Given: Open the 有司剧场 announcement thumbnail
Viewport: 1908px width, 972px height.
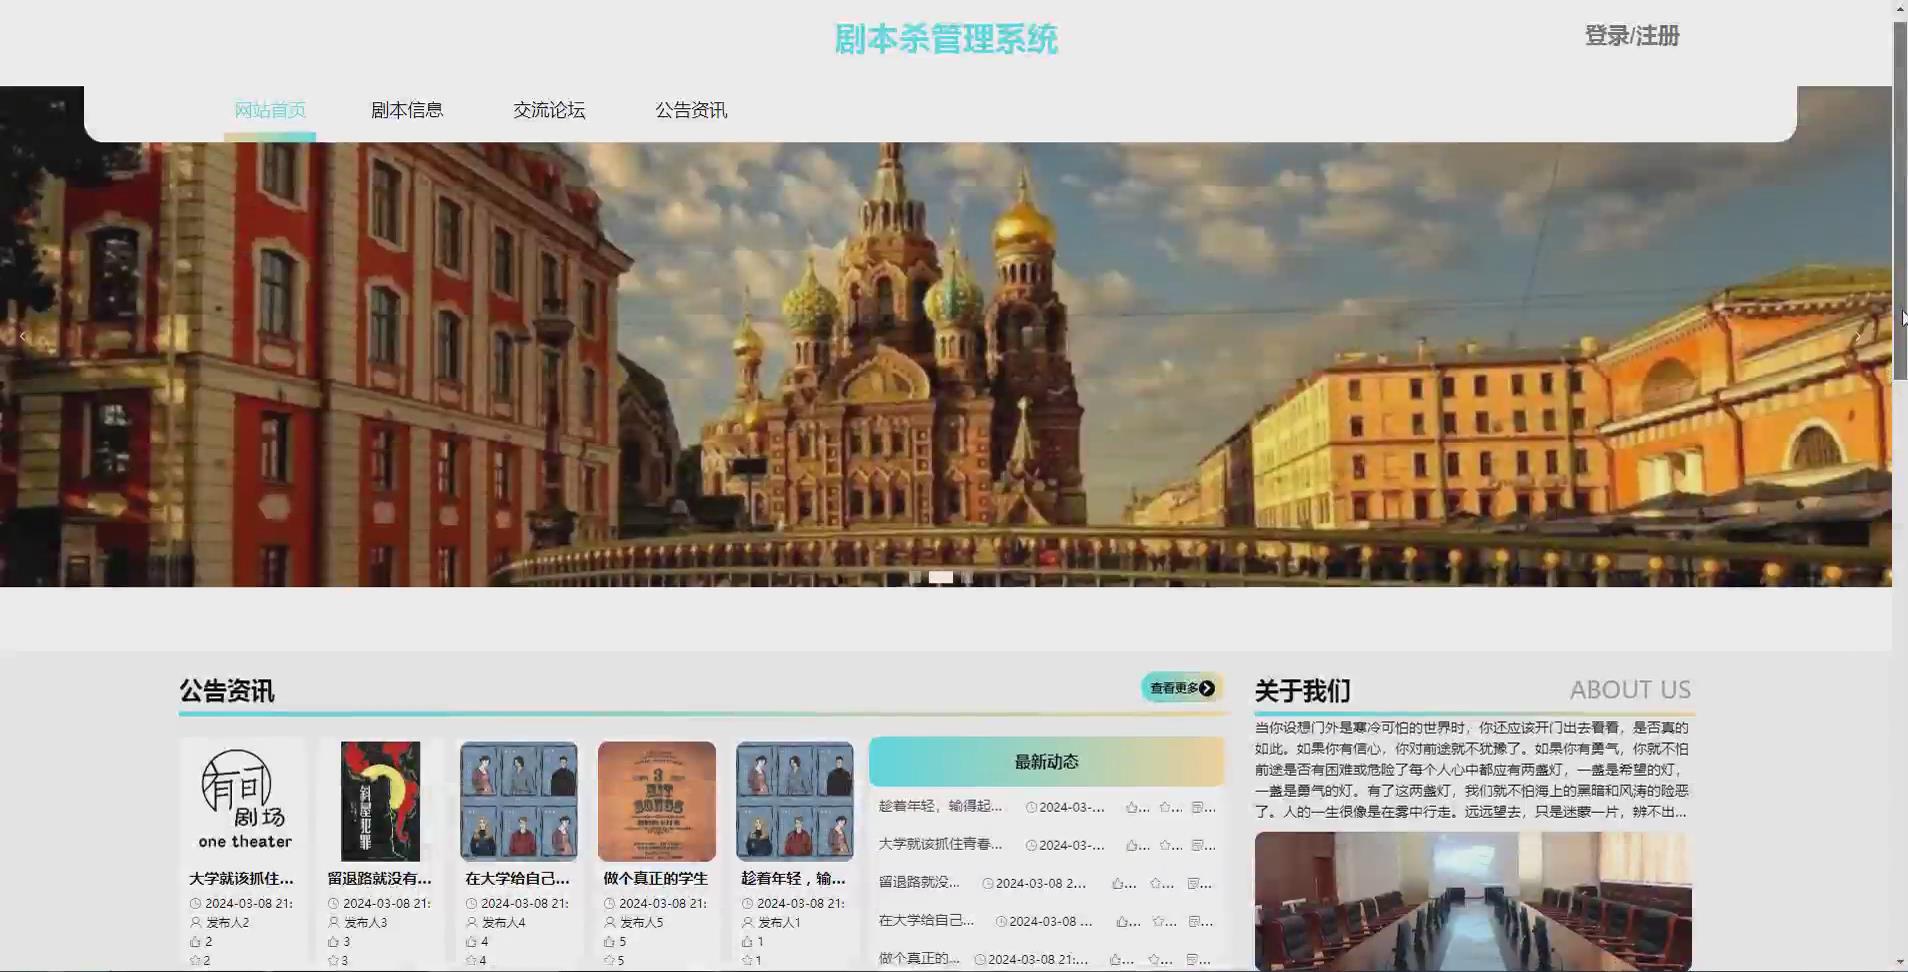Looking at the screenshot, I should pos(242,800).
